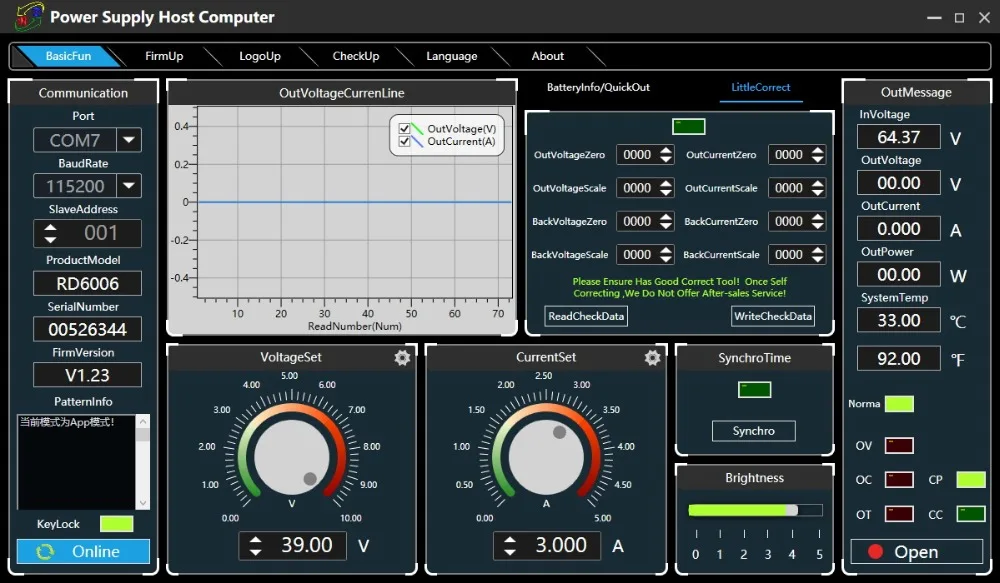Viewport: 1000px width, 583px height.
Task: Switch to the CheckUp tab
Action: pyautogui.click(x=356, y=56)
